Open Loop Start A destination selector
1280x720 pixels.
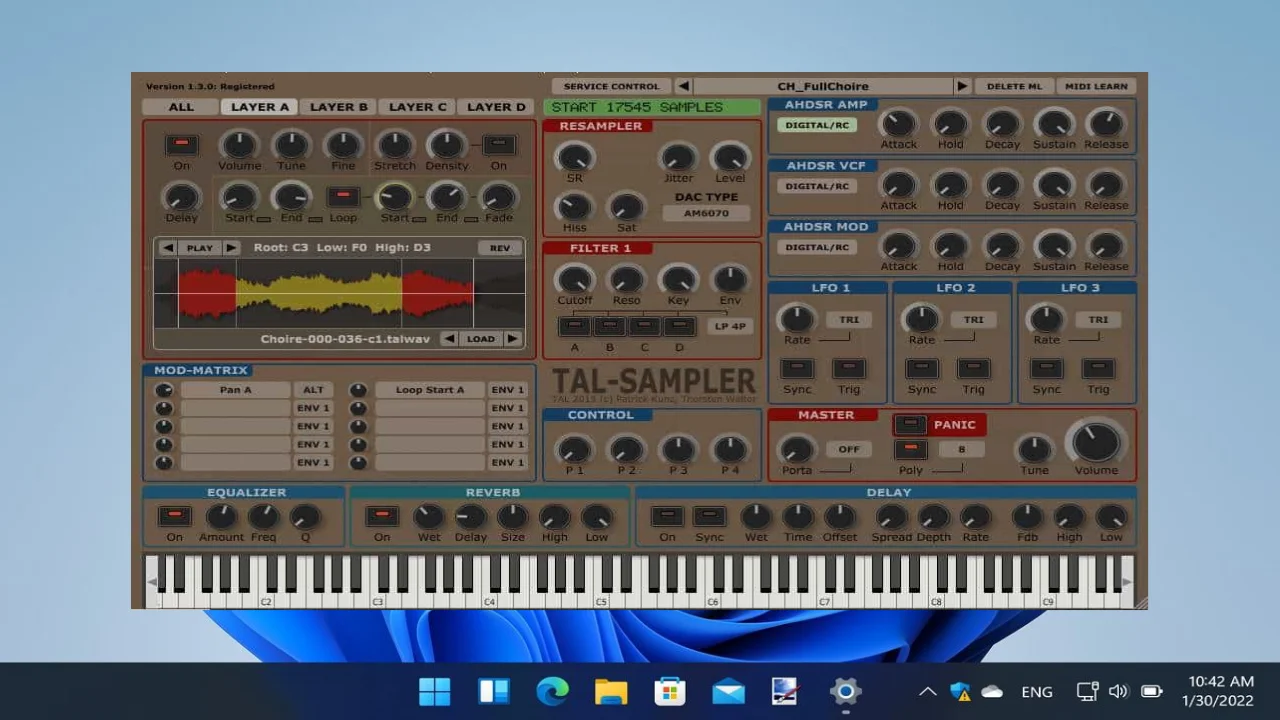pyautogui.click(x=430, y=390)
